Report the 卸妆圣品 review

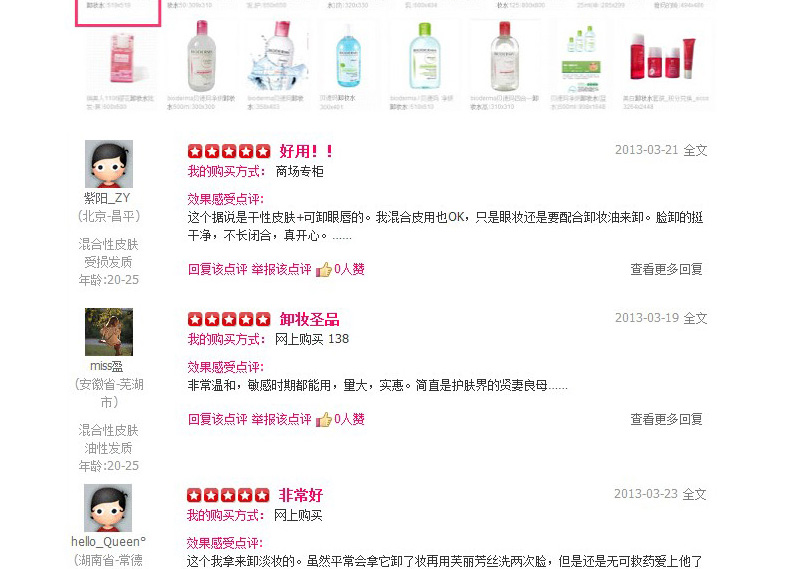pos(281,419)
